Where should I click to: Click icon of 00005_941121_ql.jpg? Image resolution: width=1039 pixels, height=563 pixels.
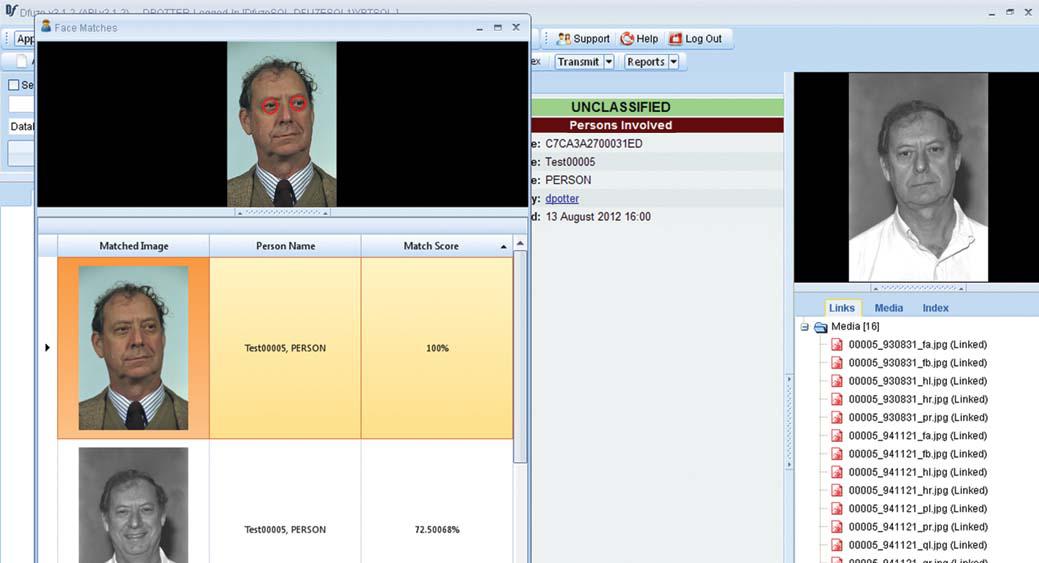[x=837, y=545]
